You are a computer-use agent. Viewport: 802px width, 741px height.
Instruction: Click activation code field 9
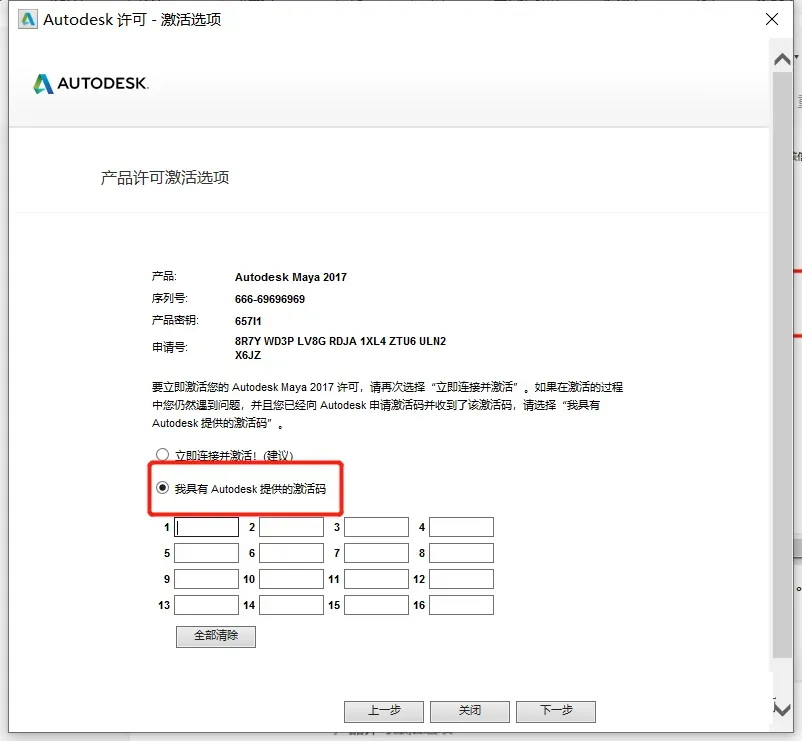[207, 579]
